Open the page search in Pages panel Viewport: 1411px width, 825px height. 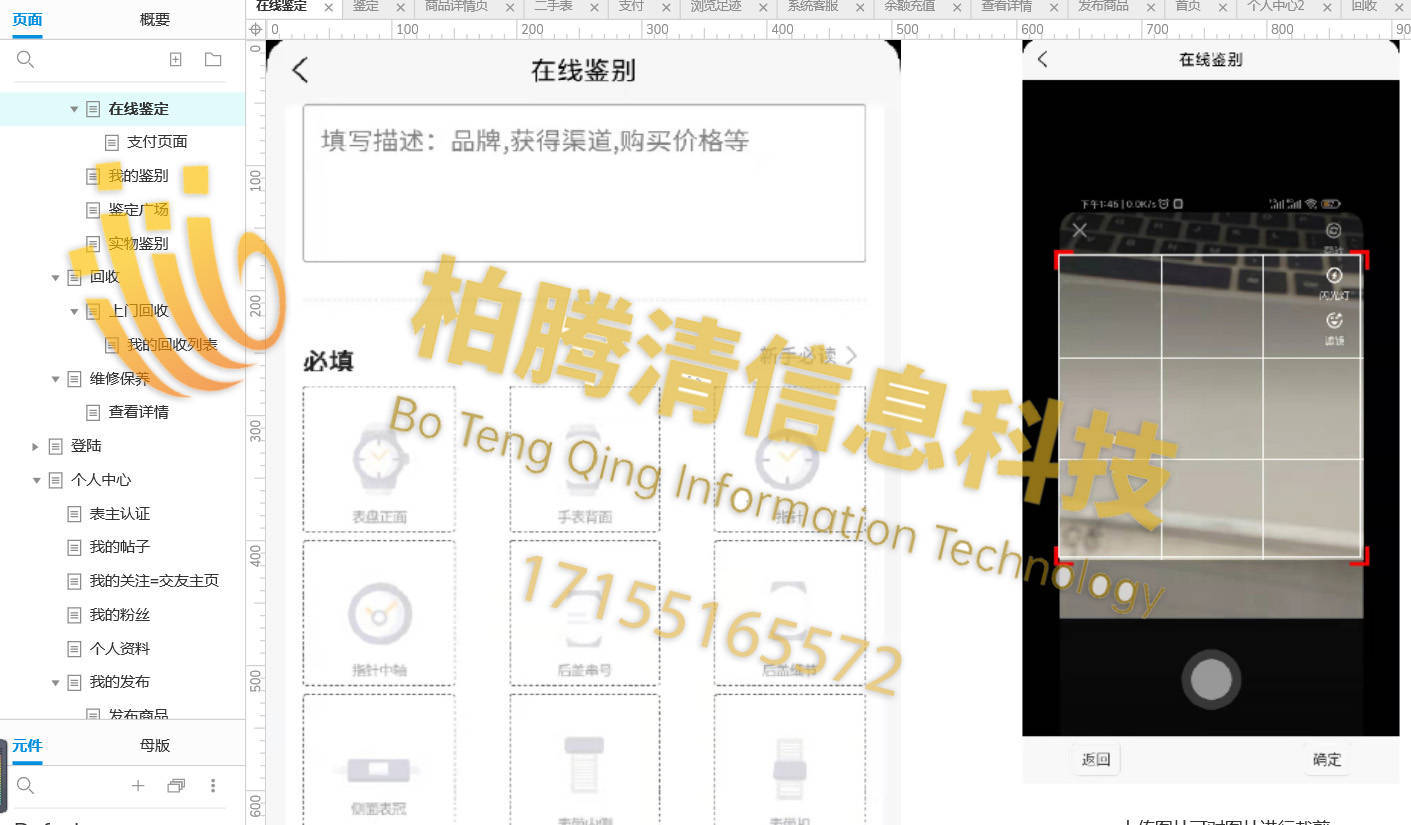point(26,60)
